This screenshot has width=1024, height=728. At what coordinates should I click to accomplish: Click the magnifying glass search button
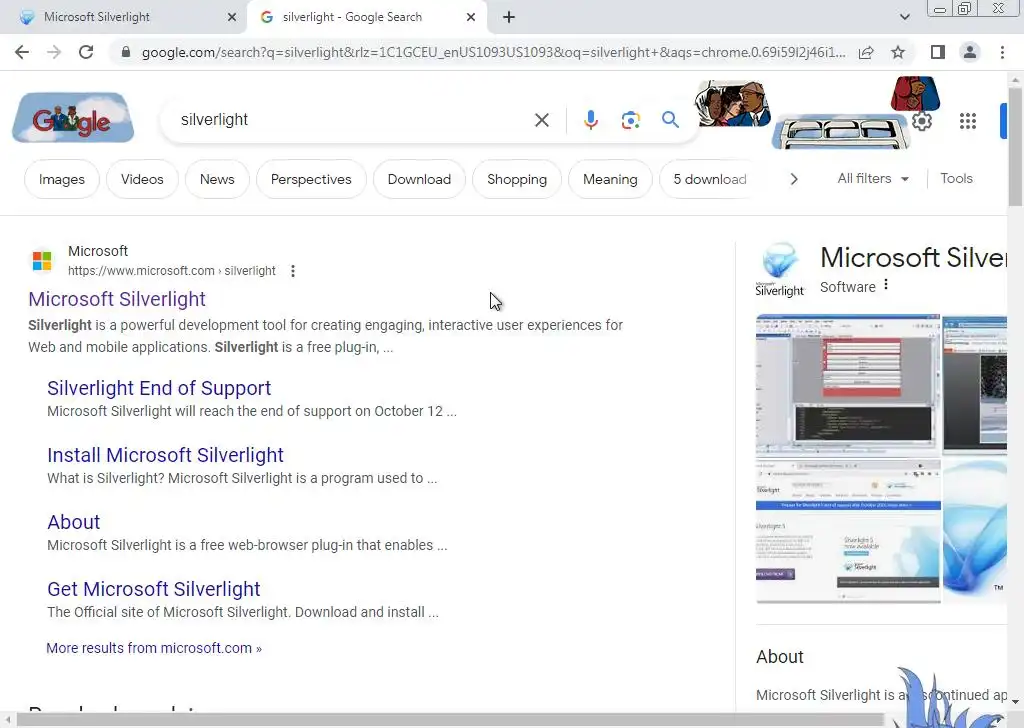click(x=670, y=119)
